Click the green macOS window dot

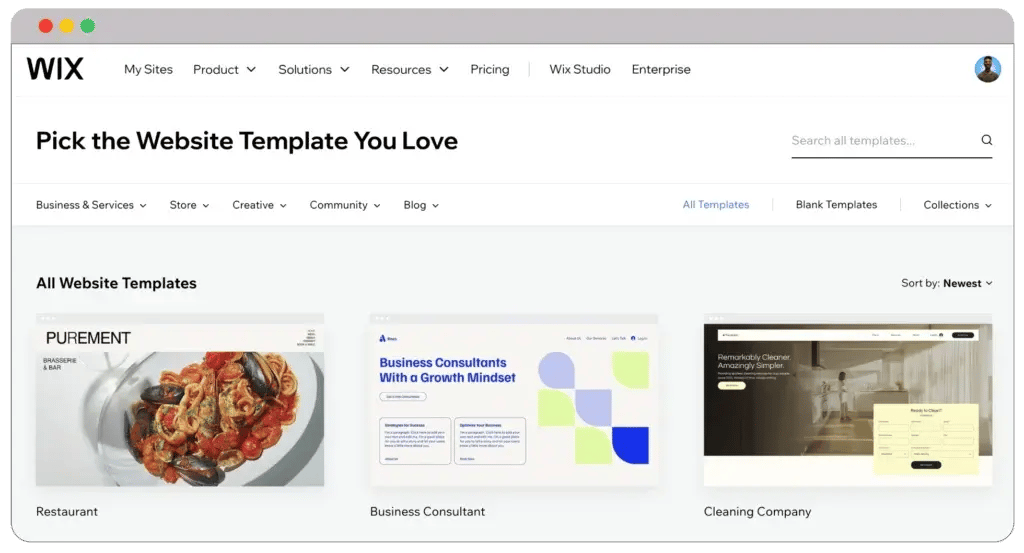tap(88, 26)
